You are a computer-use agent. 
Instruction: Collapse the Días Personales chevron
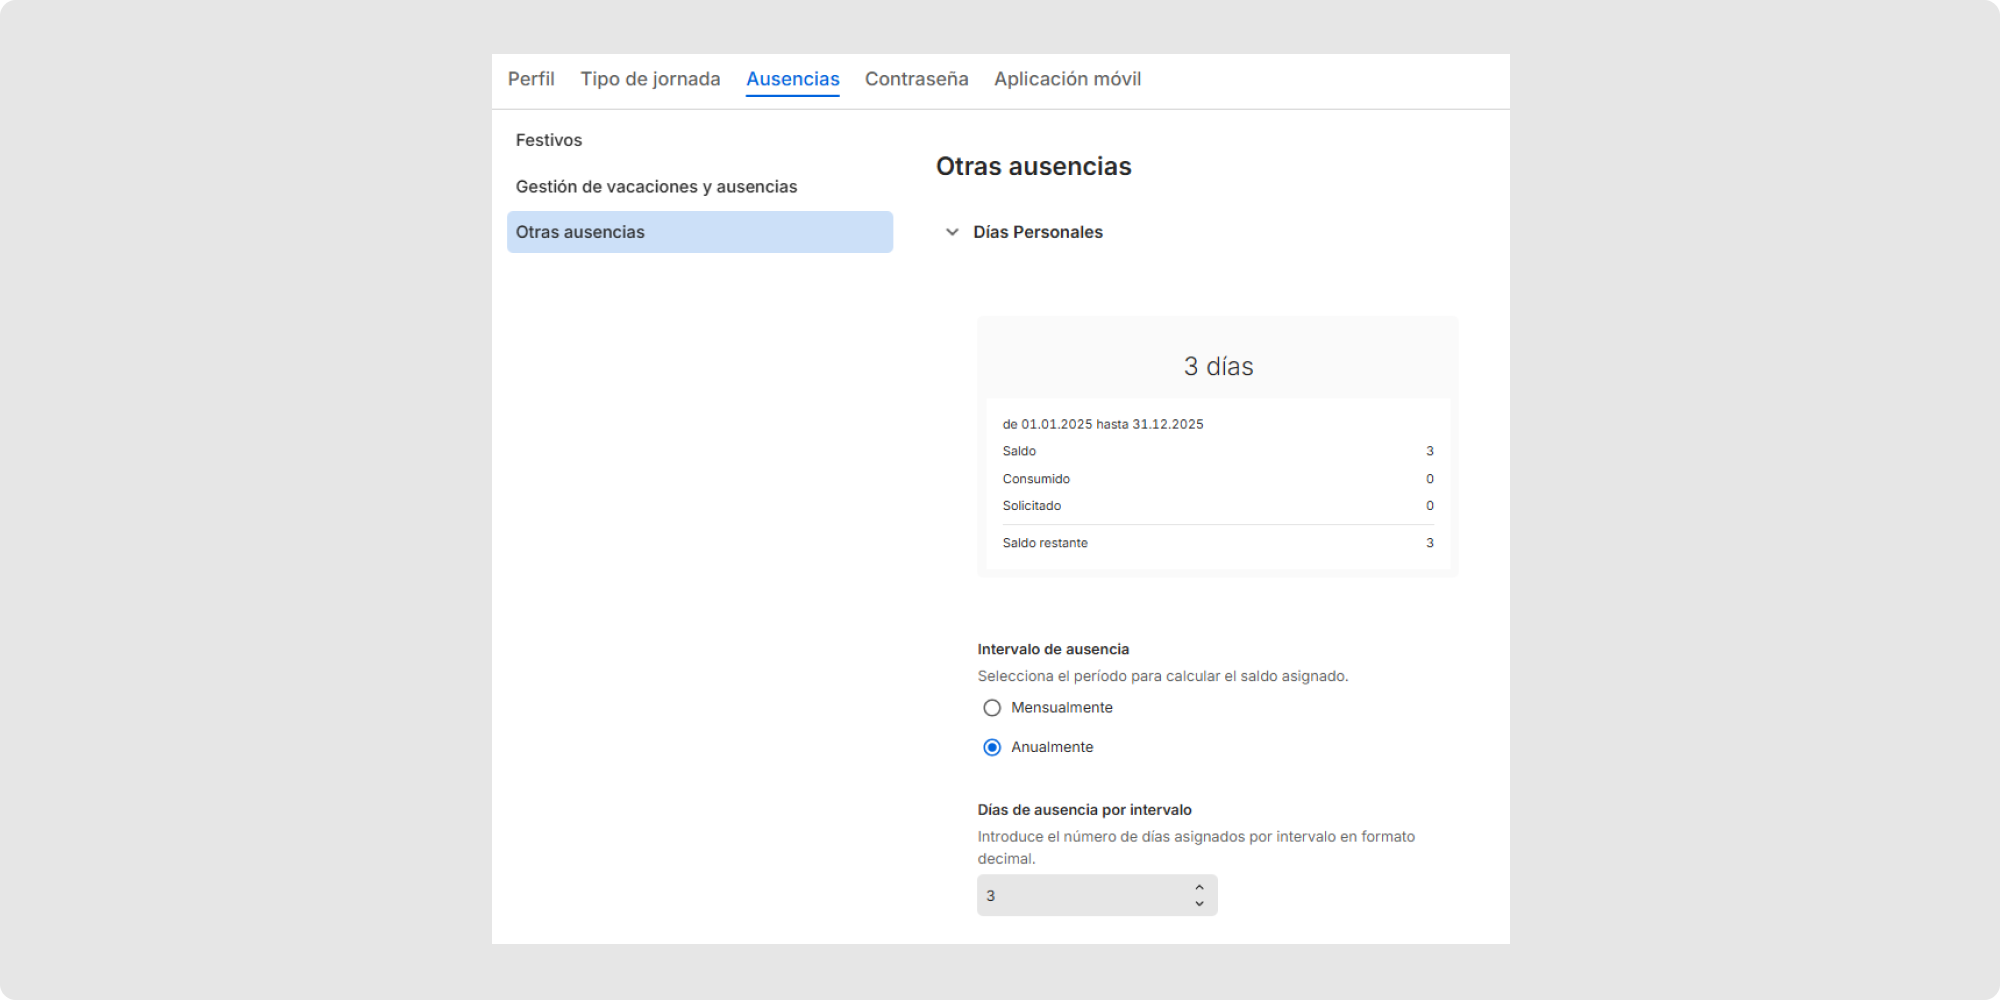pyautogui.click(x=952, y=232)
